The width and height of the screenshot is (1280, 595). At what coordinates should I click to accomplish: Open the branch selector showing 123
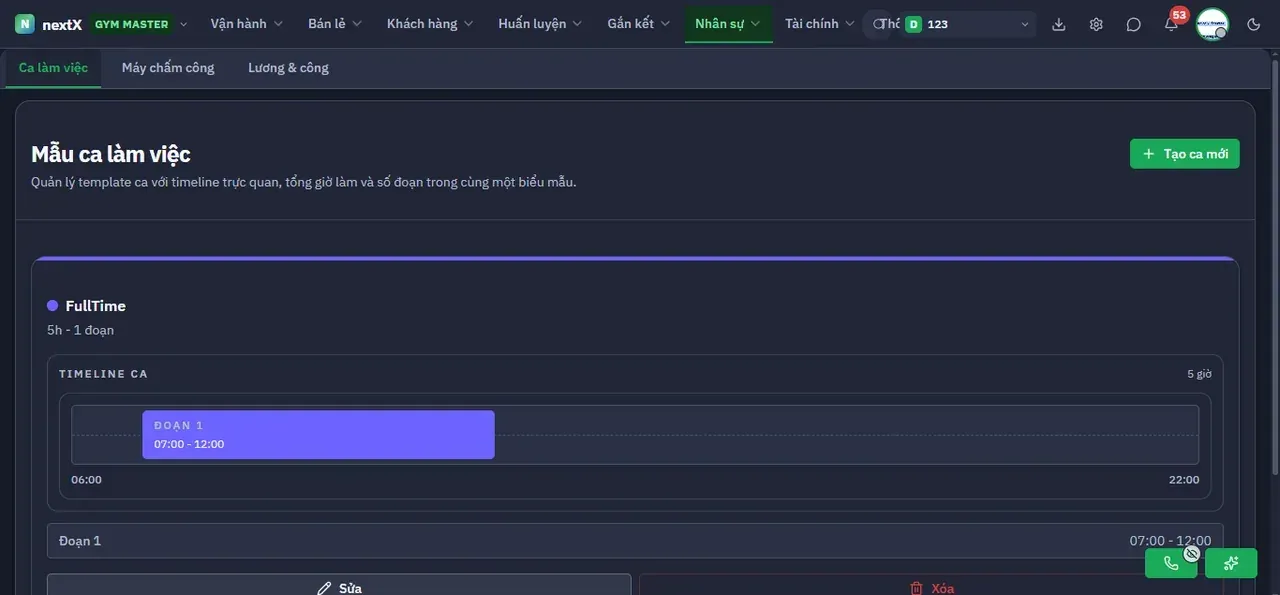pyautogui.click(x=967, y=24)
